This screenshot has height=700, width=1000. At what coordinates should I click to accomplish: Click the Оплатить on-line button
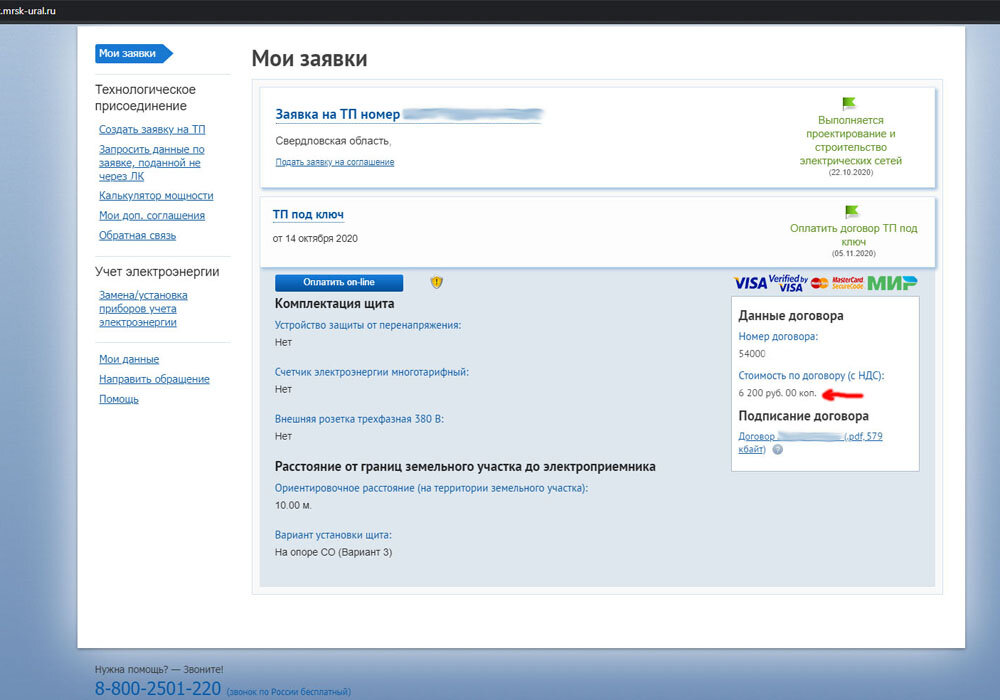(x=339, y=282)
